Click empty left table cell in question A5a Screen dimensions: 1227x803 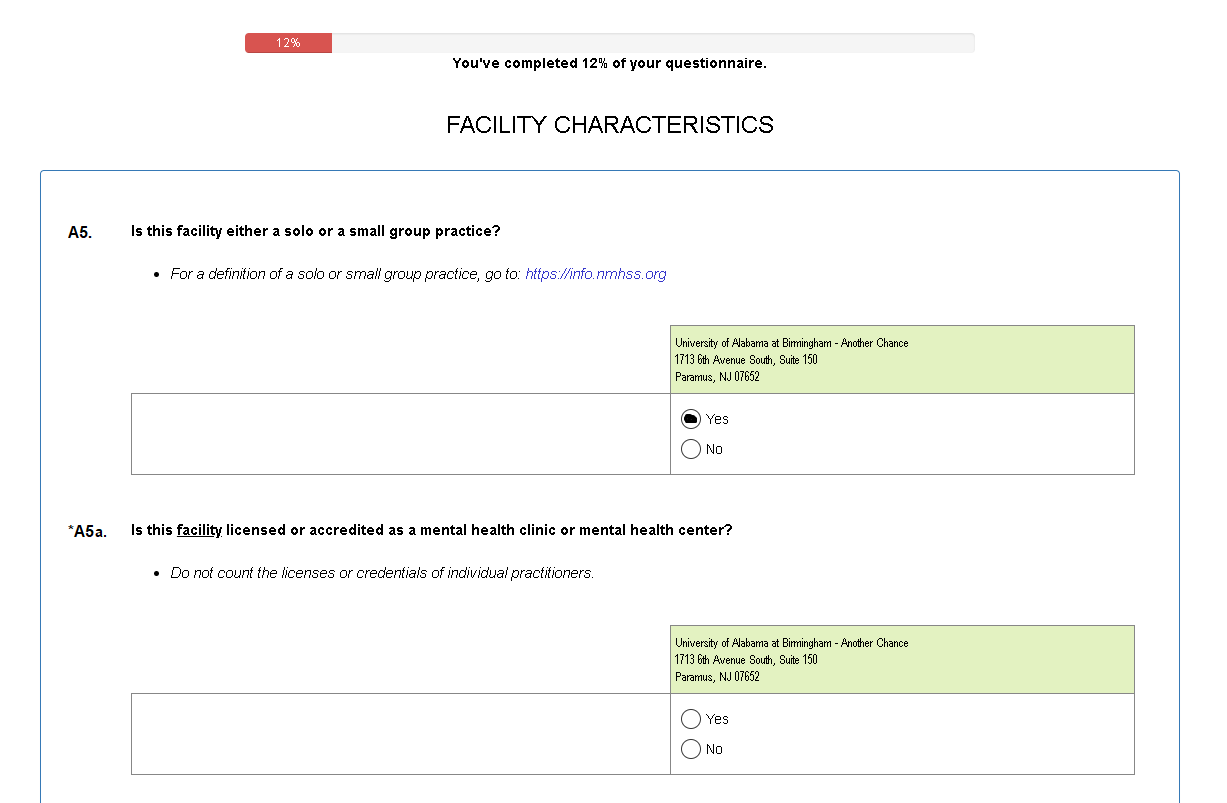click(x=400, y=734)
